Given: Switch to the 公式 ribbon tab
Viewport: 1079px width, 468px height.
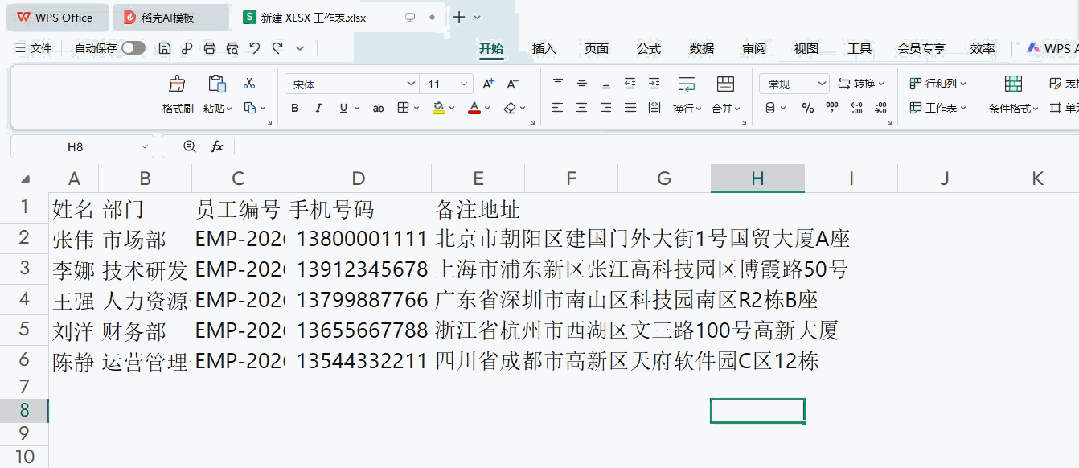Looking at the screenshot, I should (649, 48).
